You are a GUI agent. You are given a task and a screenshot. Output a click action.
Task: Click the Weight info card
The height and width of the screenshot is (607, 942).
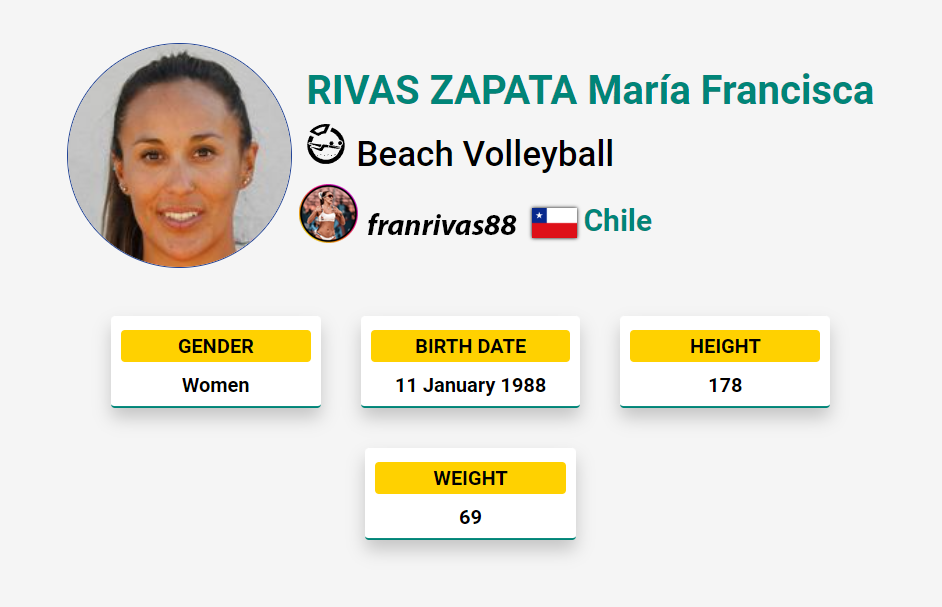[470, 494]
